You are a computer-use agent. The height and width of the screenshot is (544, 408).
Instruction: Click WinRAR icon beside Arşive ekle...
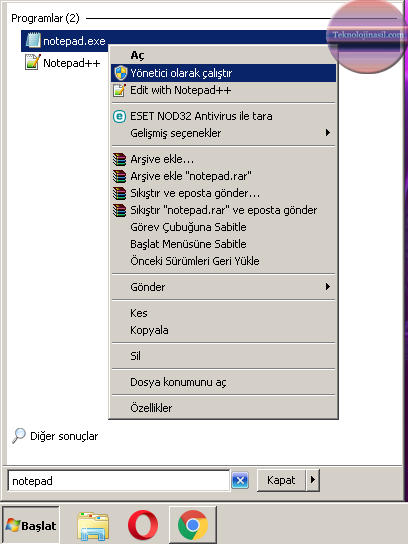tap(119, 159)
